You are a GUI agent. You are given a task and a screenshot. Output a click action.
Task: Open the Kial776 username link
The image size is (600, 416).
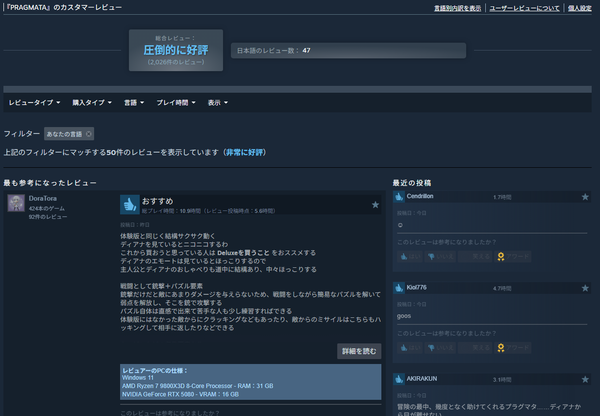[x=416, y=287]
